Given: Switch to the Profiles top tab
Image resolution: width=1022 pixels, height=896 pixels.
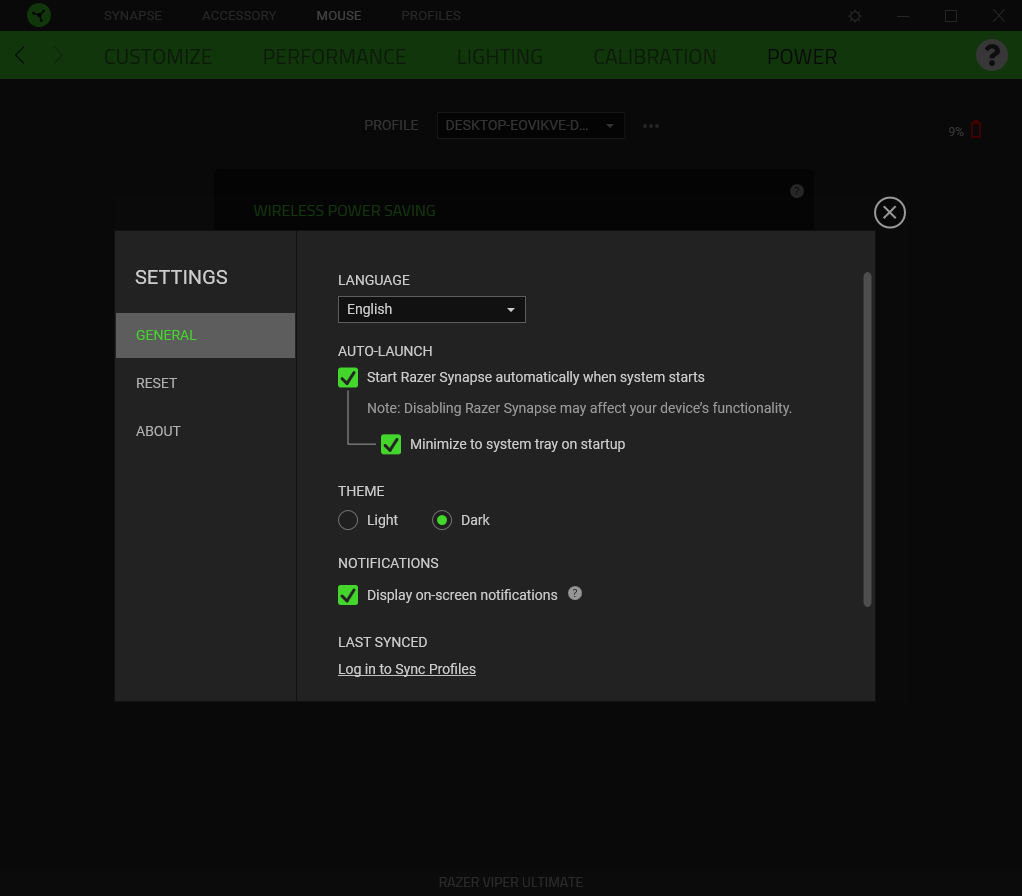Looking at the screenshot, I should pos(431,16).
